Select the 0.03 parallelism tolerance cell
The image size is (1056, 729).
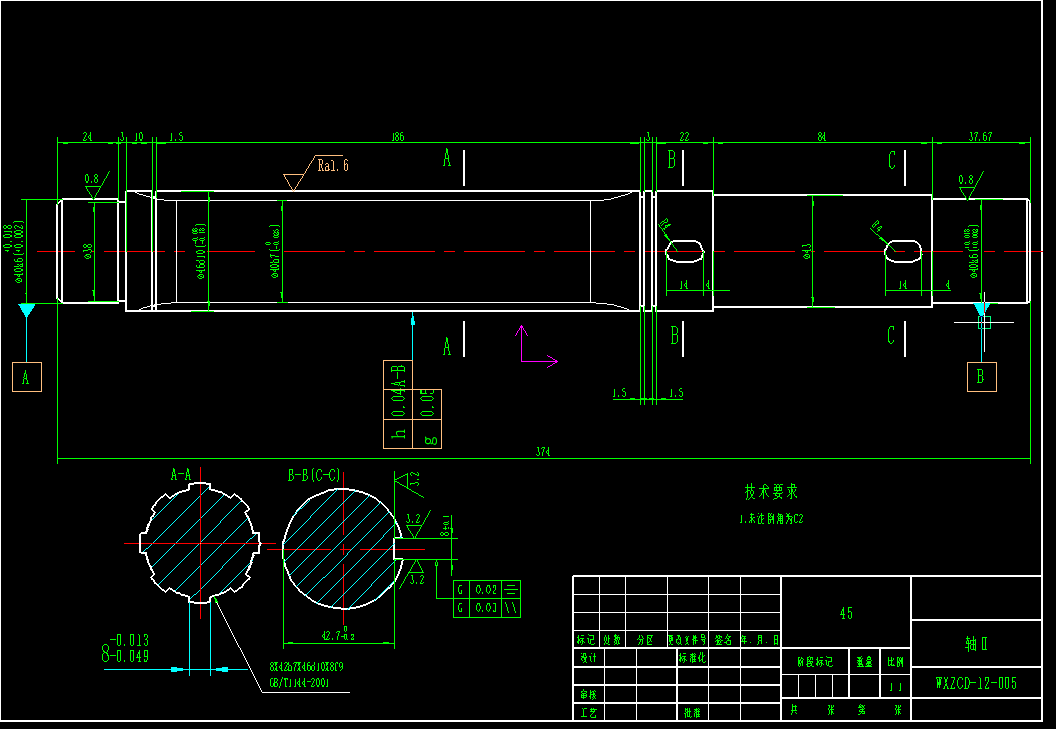(486, 608)
